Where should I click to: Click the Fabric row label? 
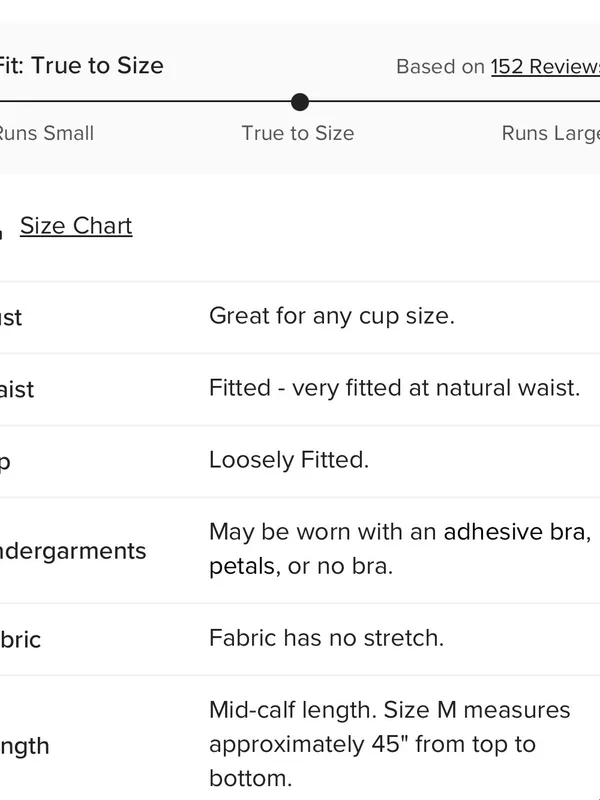click(20, 640)
